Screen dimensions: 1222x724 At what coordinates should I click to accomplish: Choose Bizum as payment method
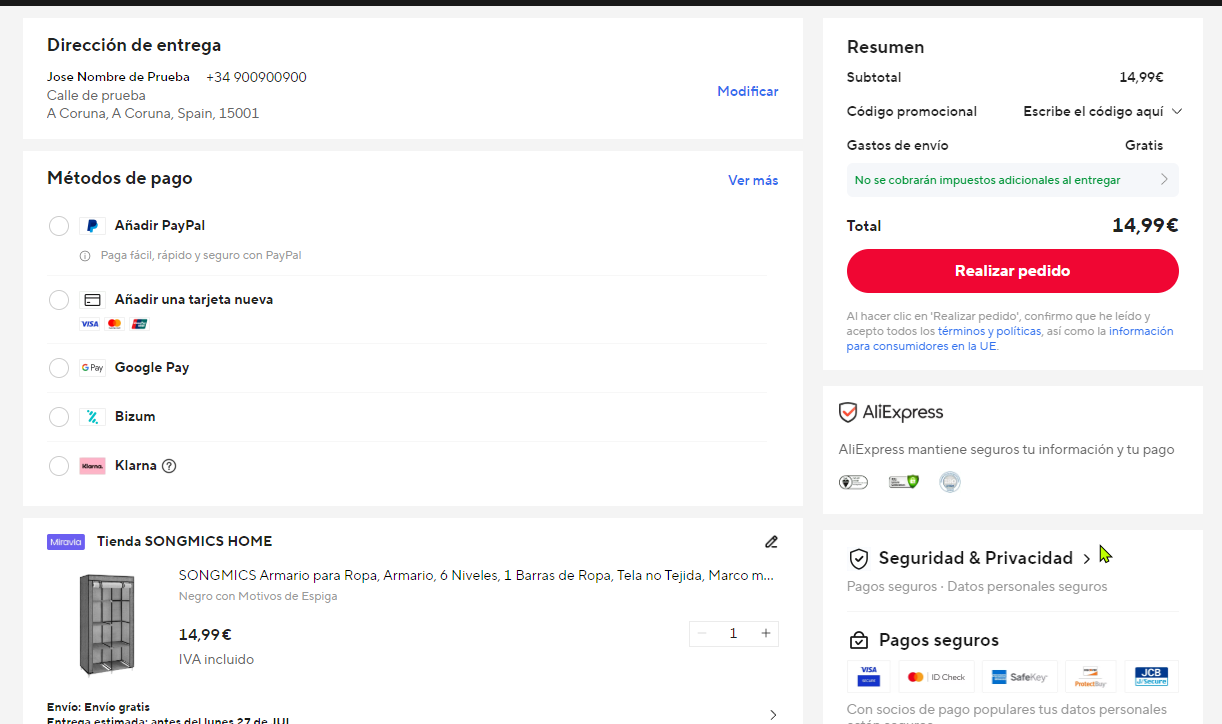click(59, 417)
